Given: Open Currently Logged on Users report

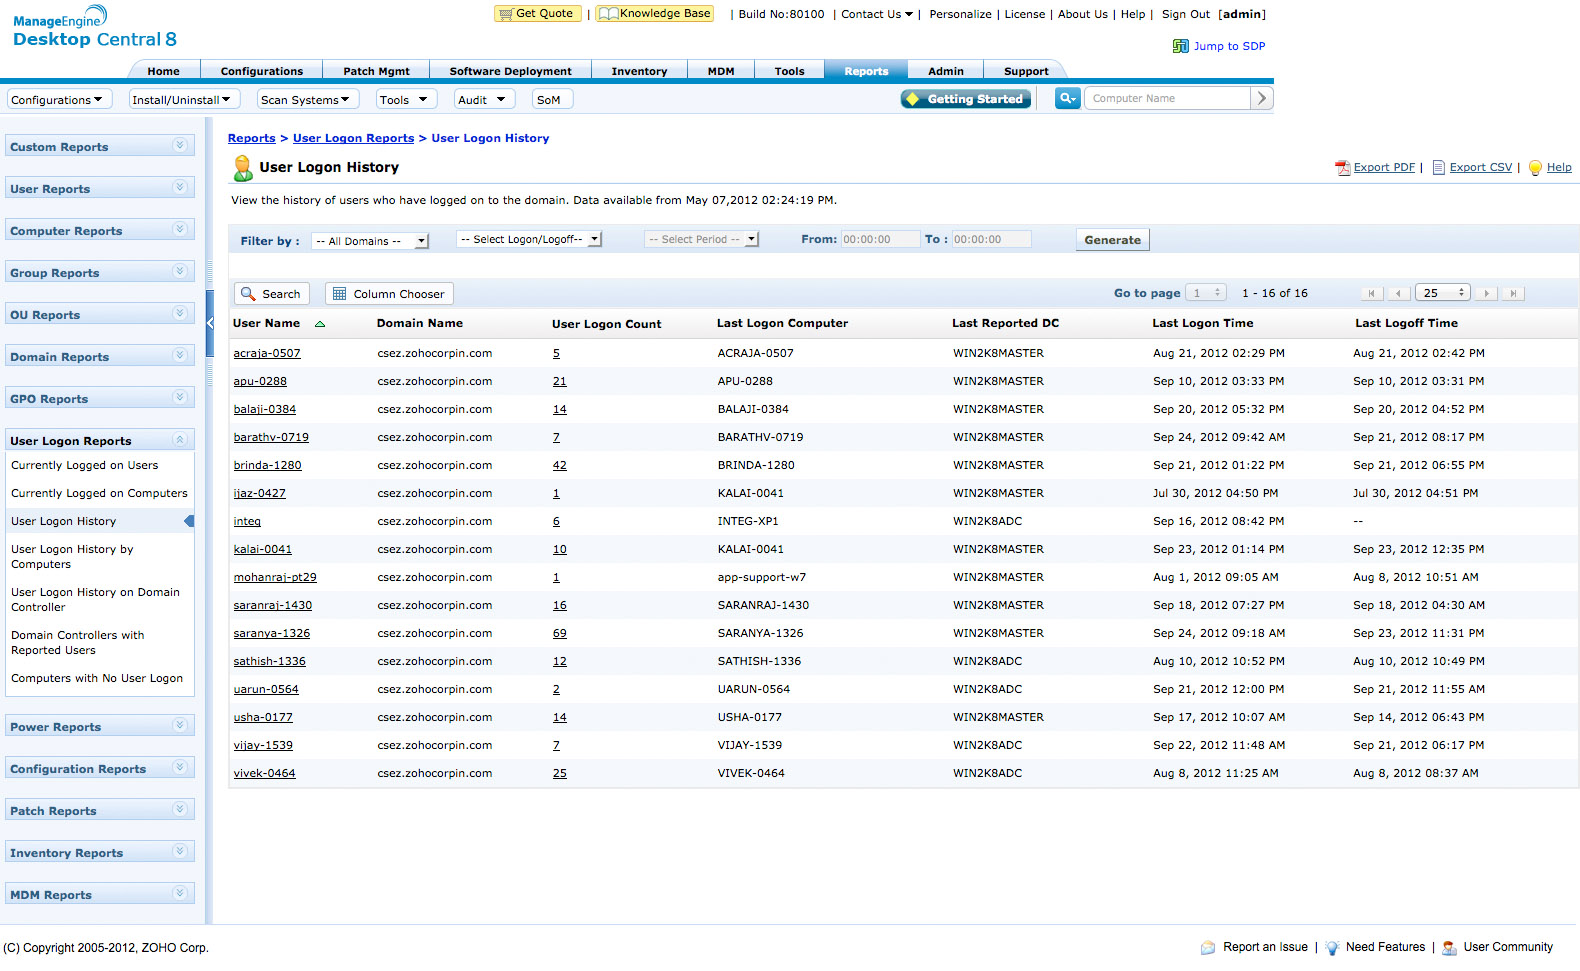Looking at the screenshot, I should [x=84, y=465].
